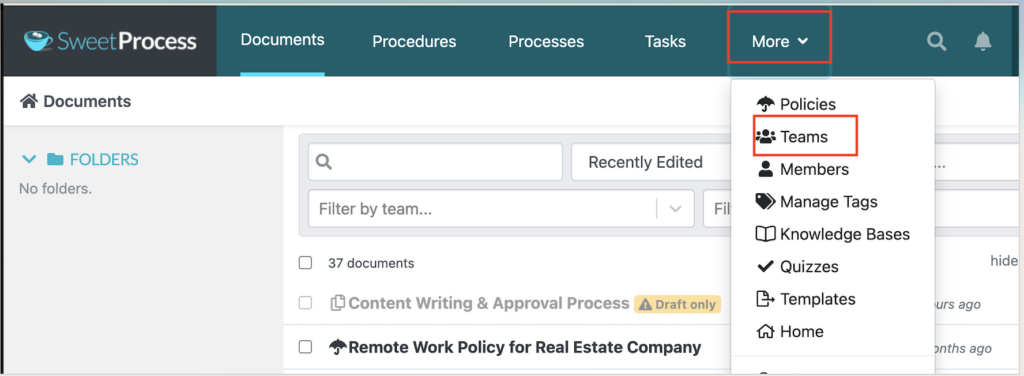The width and height of the screenshot is (1024, 376).
Task: Click the Quizzes checkmark icon
Action: click(765, 266)
